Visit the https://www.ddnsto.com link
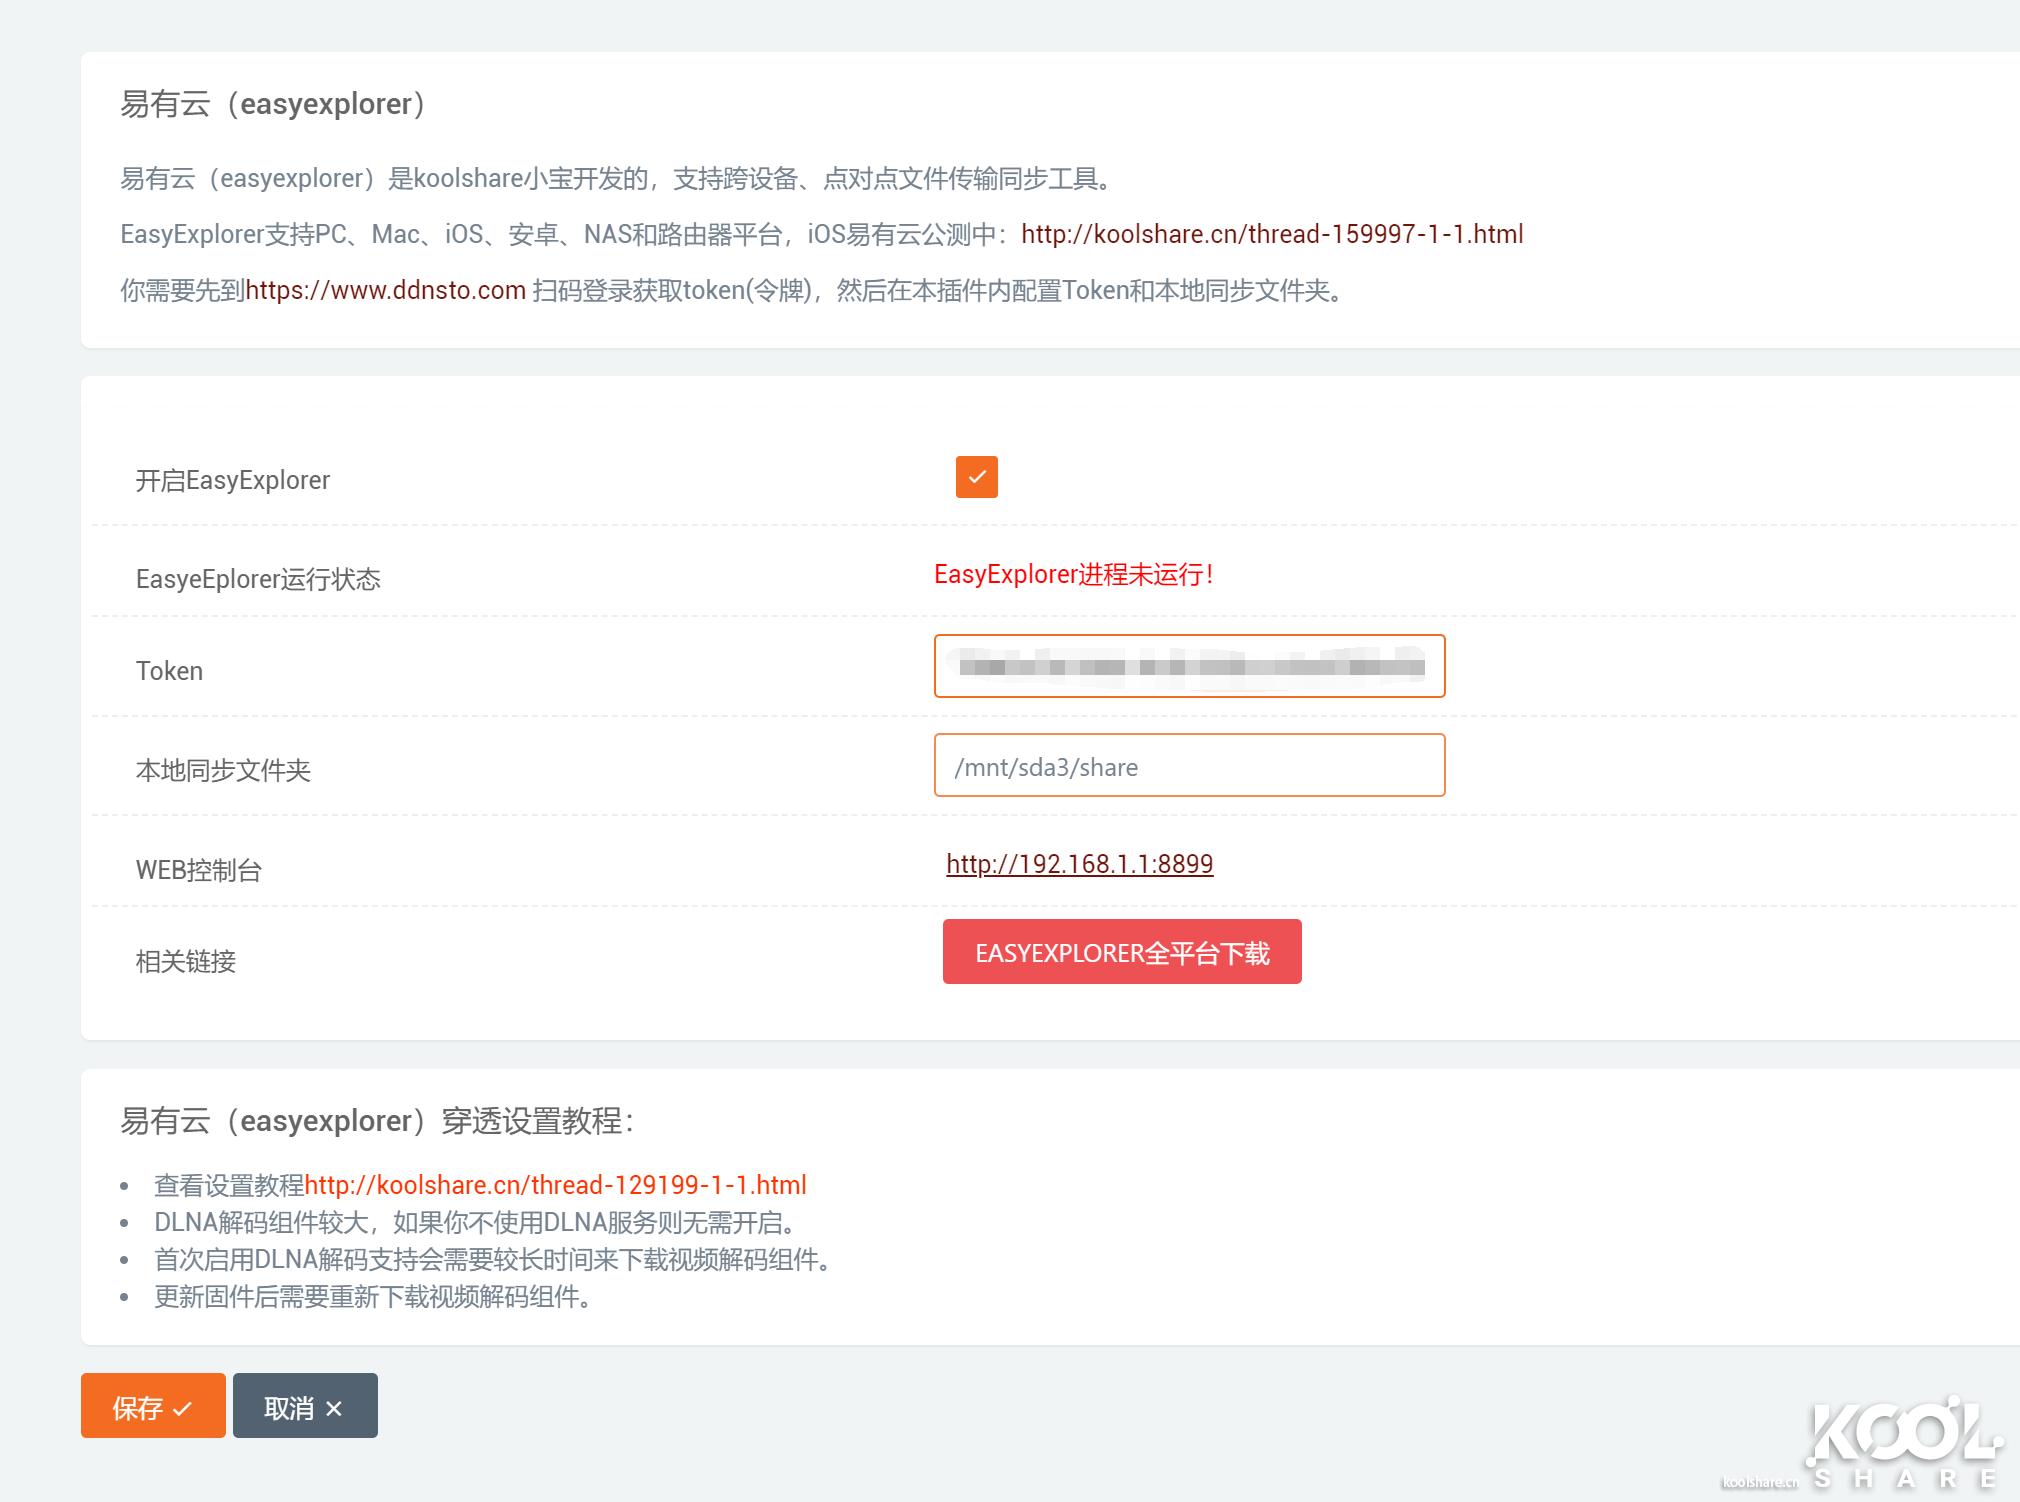Image resolution: width=2020 pixels, height=1502 pixels. [x=385, y=291]
